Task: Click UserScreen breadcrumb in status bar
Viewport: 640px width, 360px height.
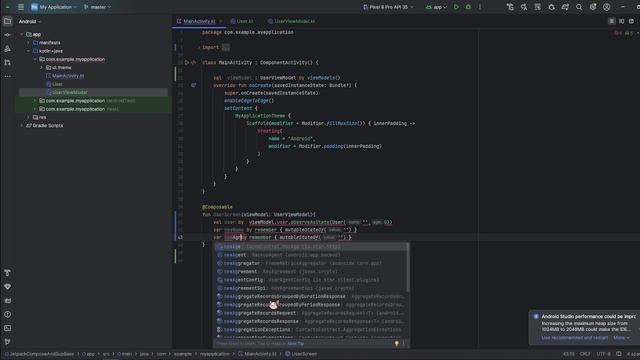Action: pos(301,354)
